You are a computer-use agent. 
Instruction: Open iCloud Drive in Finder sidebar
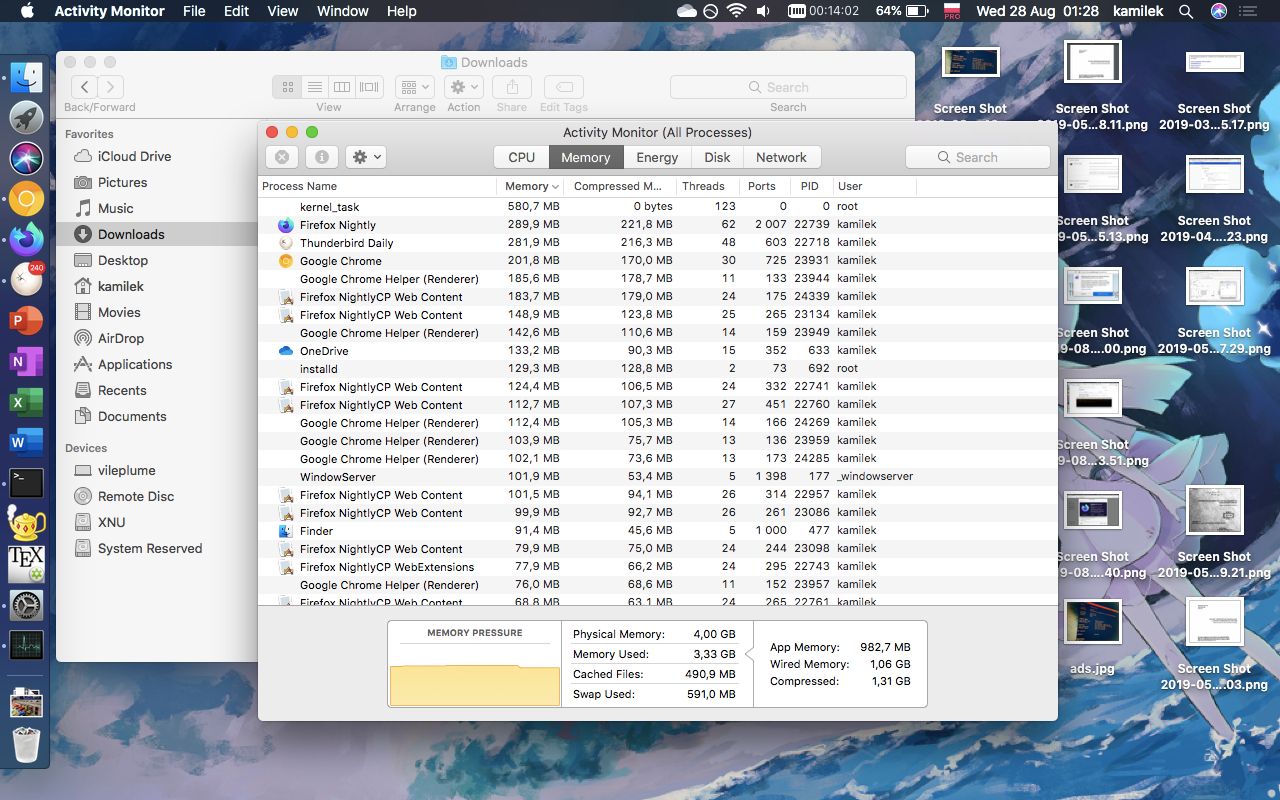[x=134, y=157]
